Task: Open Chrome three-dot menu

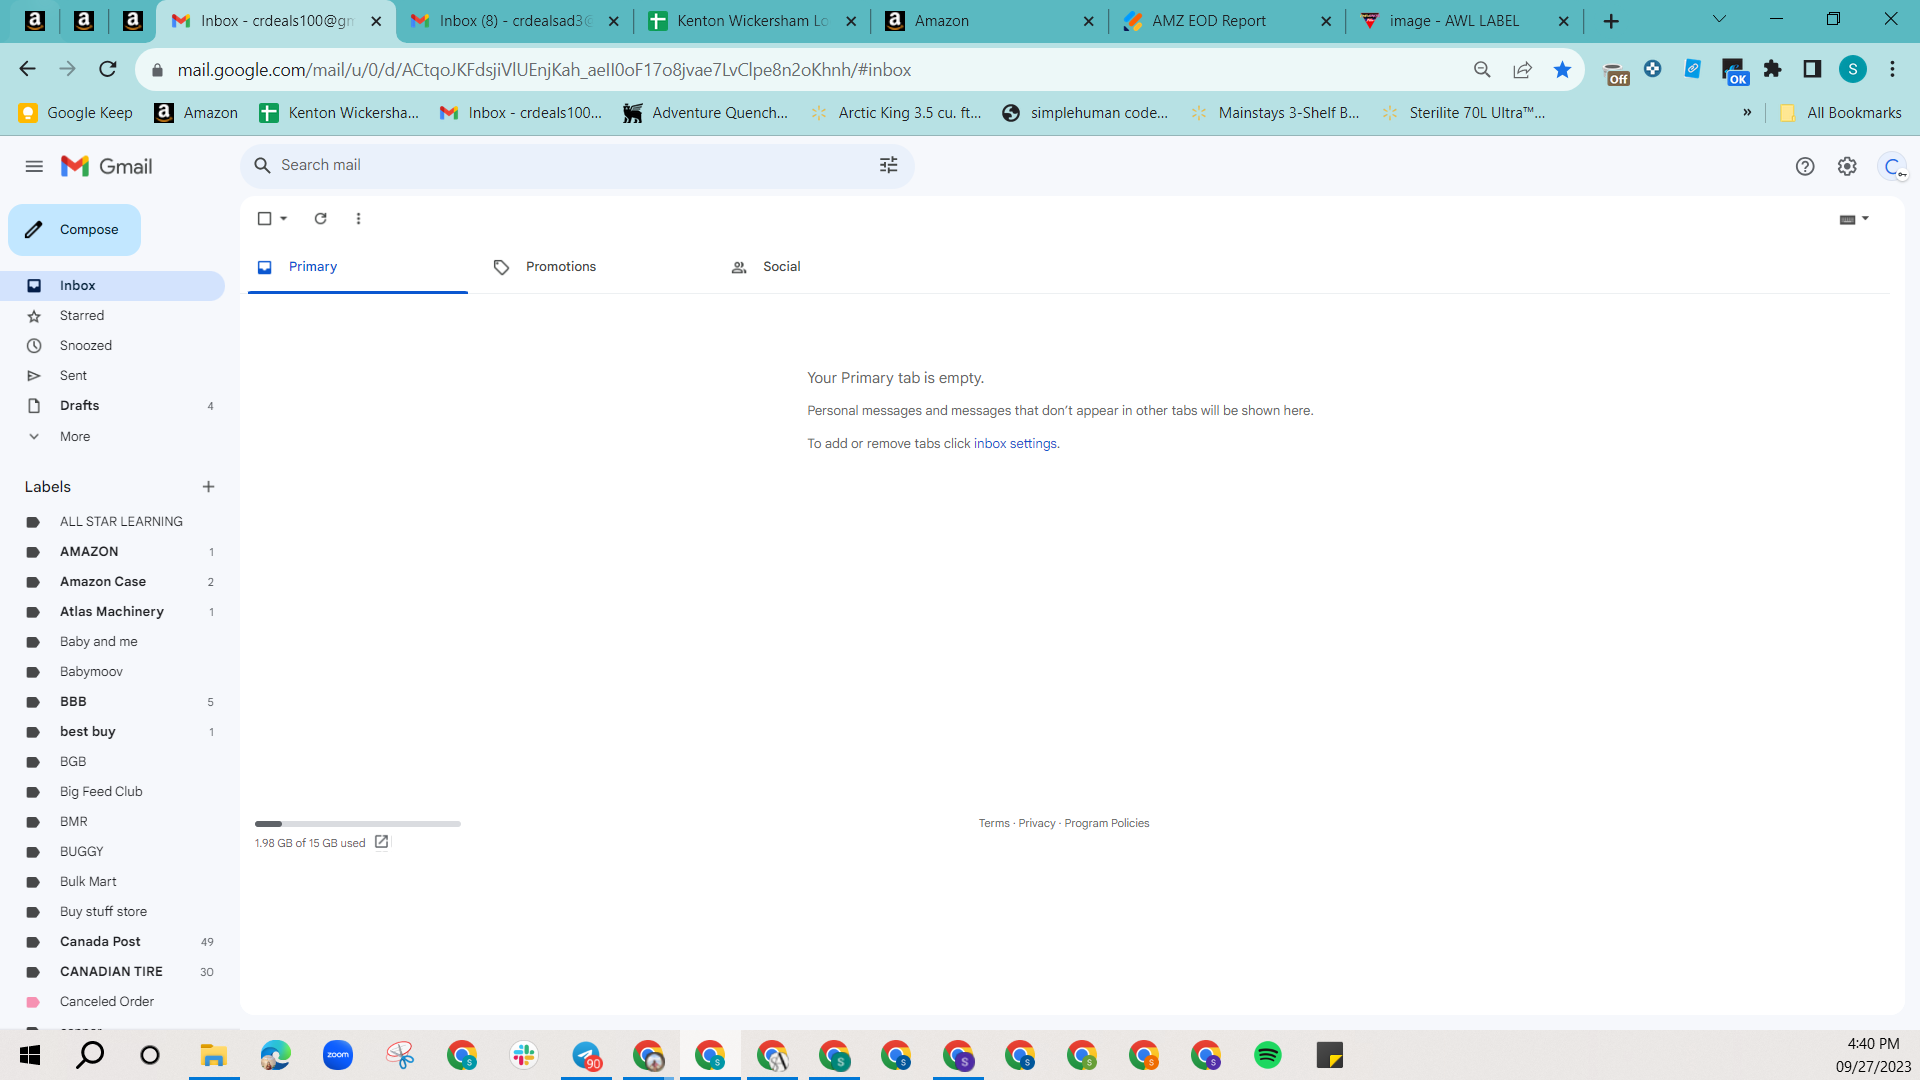Action: (x=1892, y=69)
